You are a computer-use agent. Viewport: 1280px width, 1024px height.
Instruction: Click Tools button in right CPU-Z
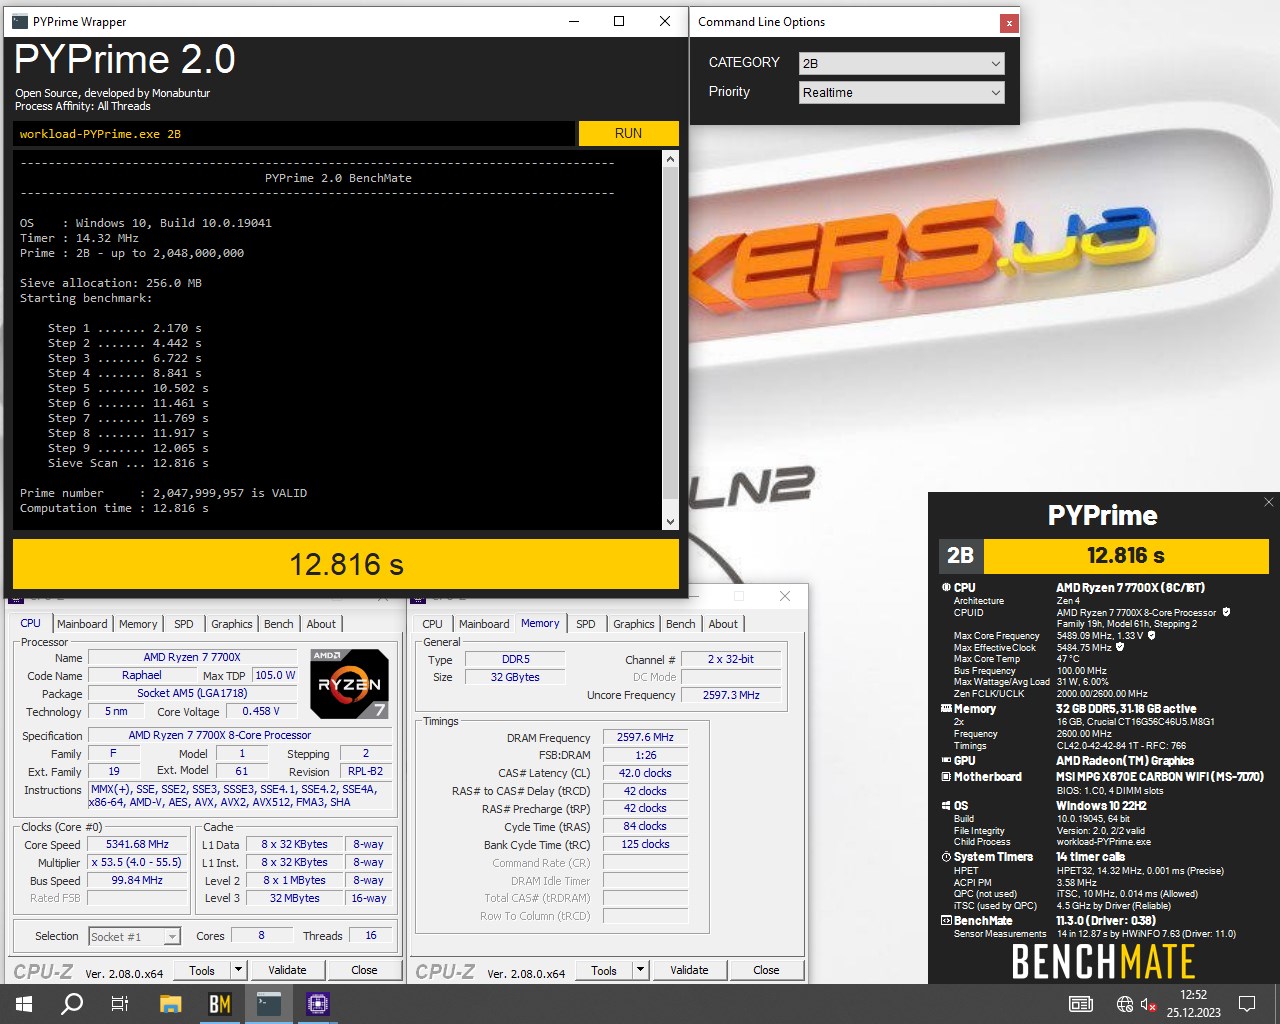604,970
